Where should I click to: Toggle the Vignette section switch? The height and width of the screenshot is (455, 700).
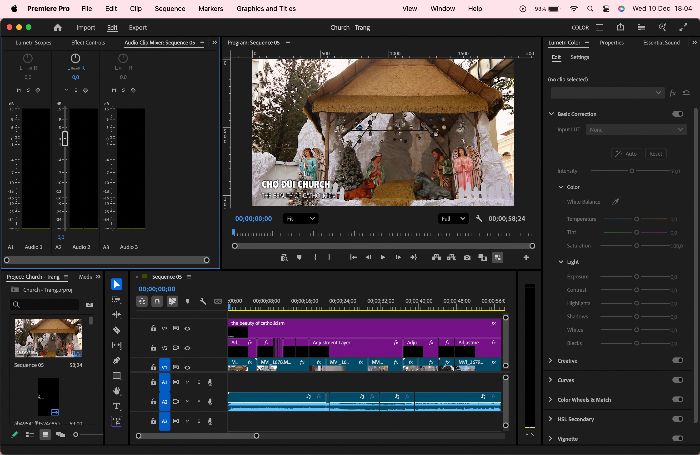point(677,438)
